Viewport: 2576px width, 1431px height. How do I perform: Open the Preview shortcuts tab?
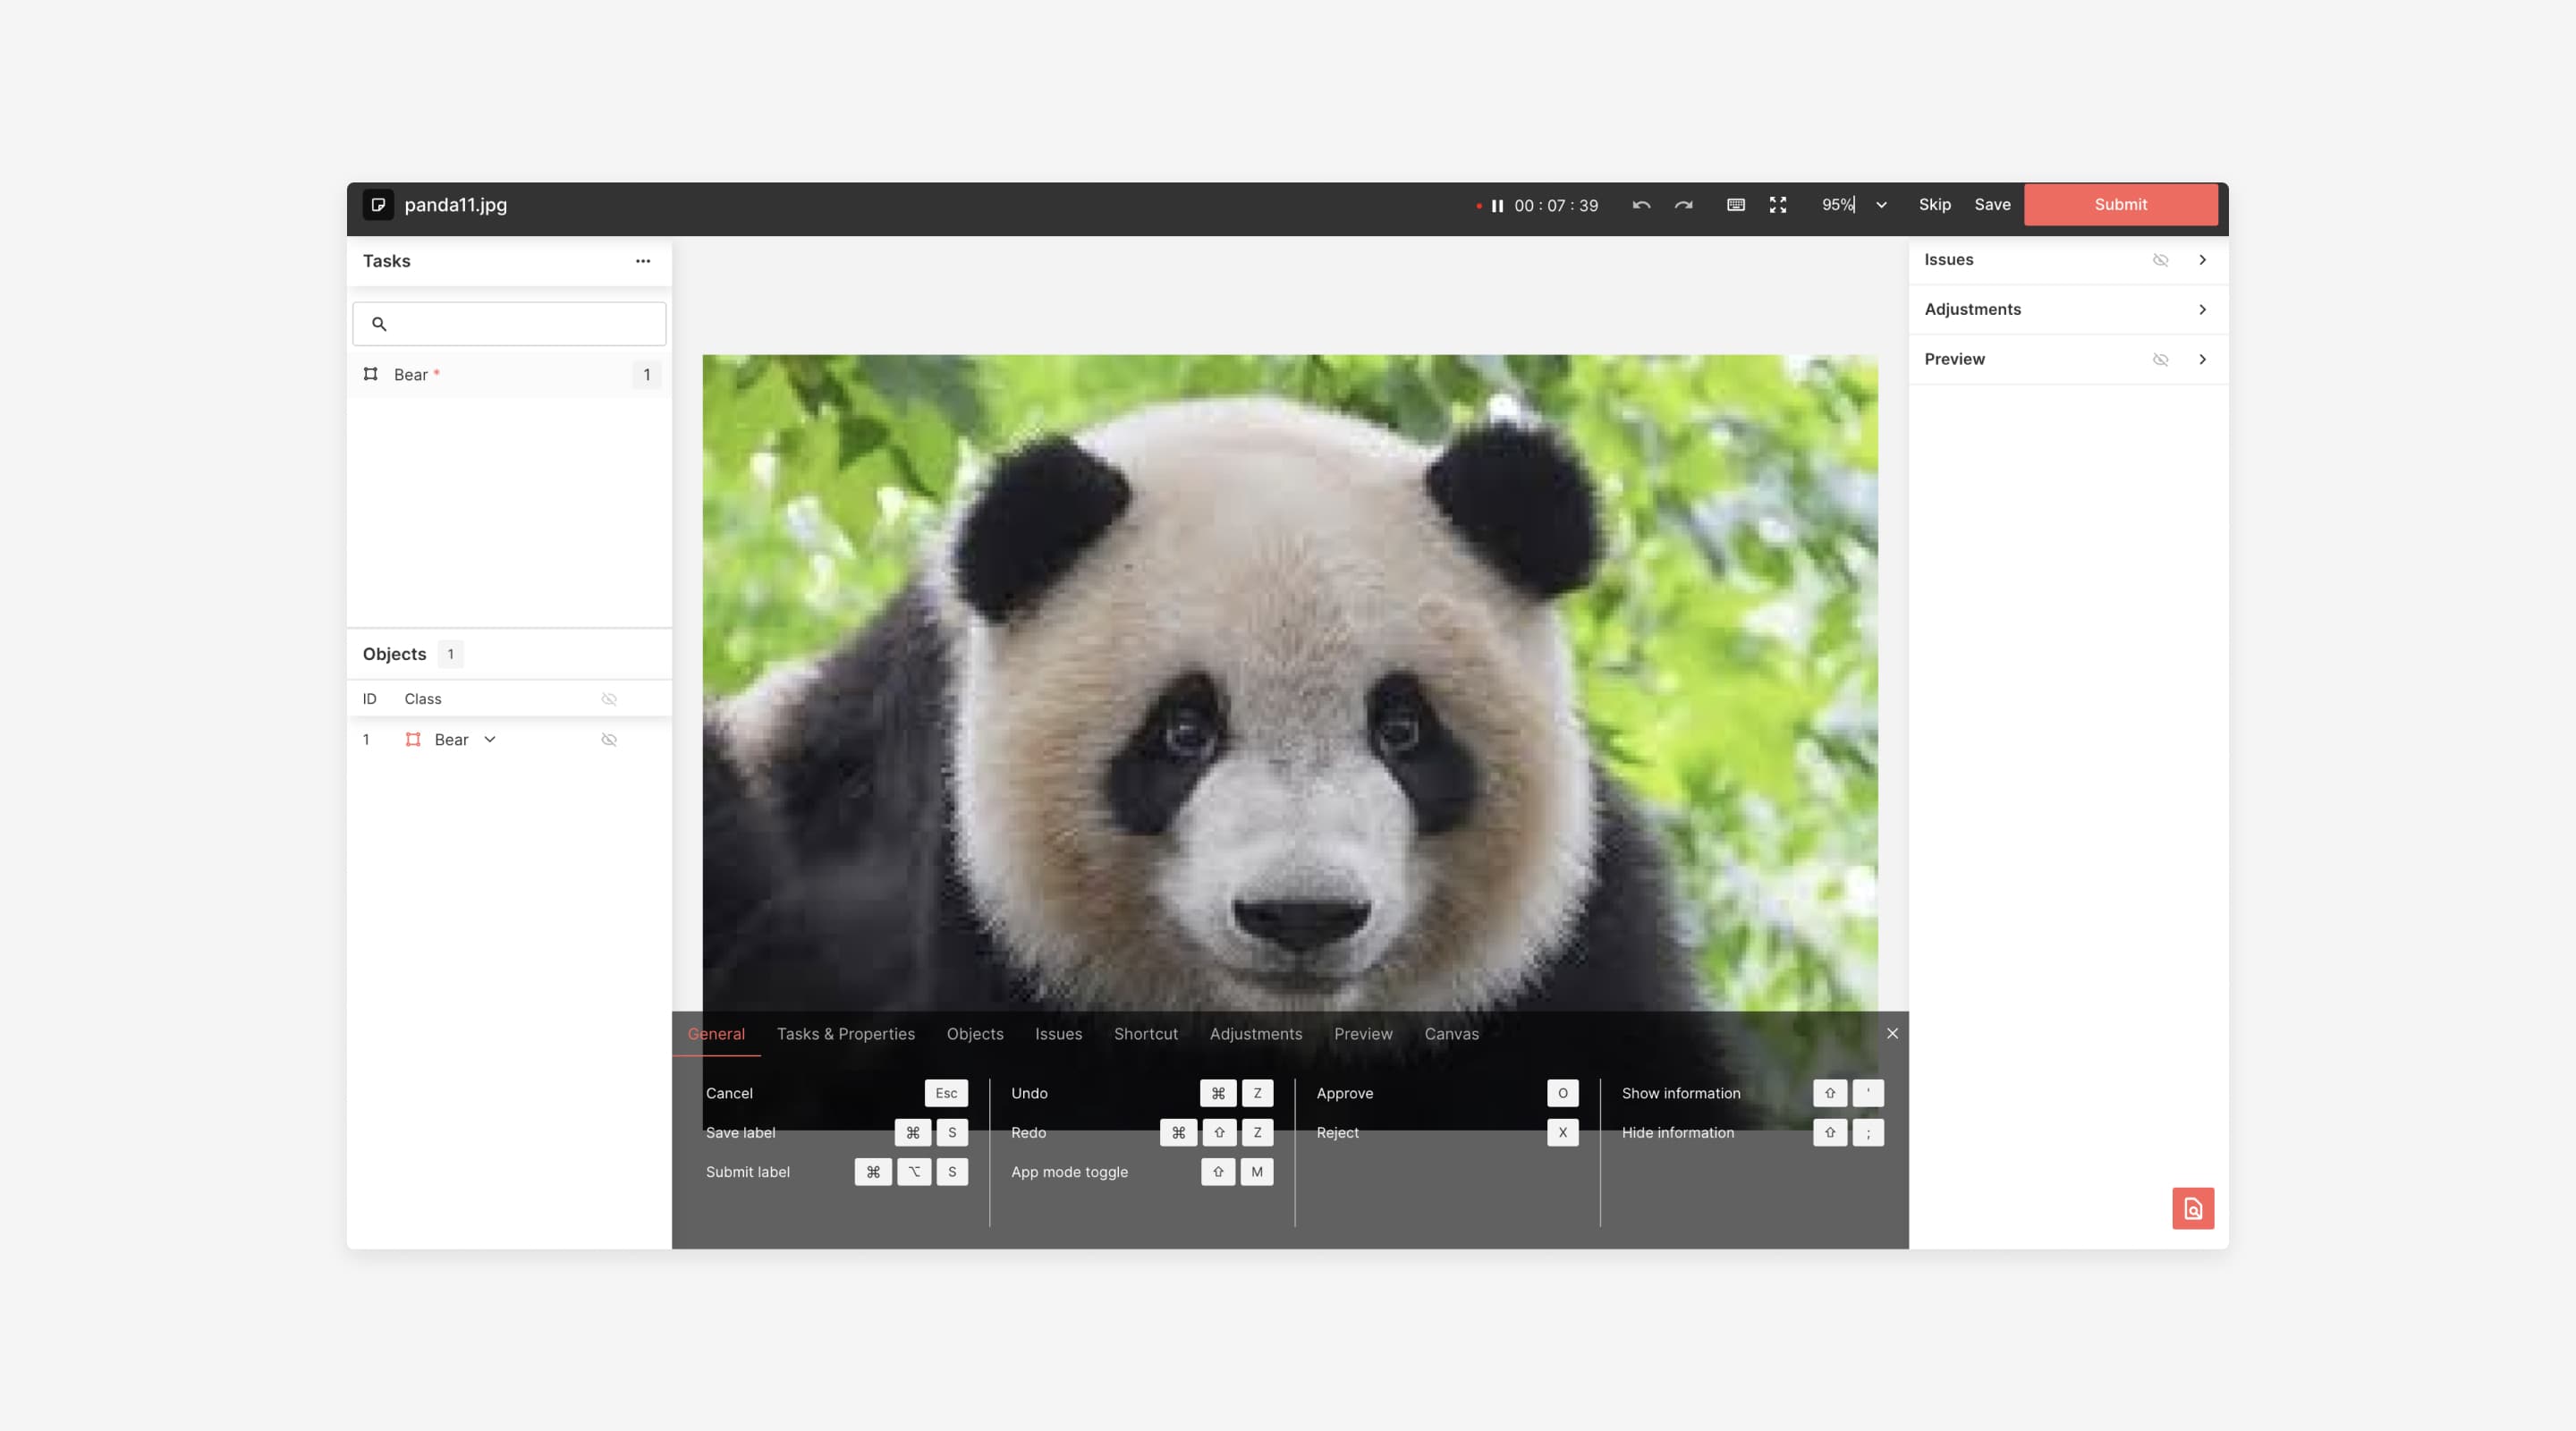[1363, 1034]
